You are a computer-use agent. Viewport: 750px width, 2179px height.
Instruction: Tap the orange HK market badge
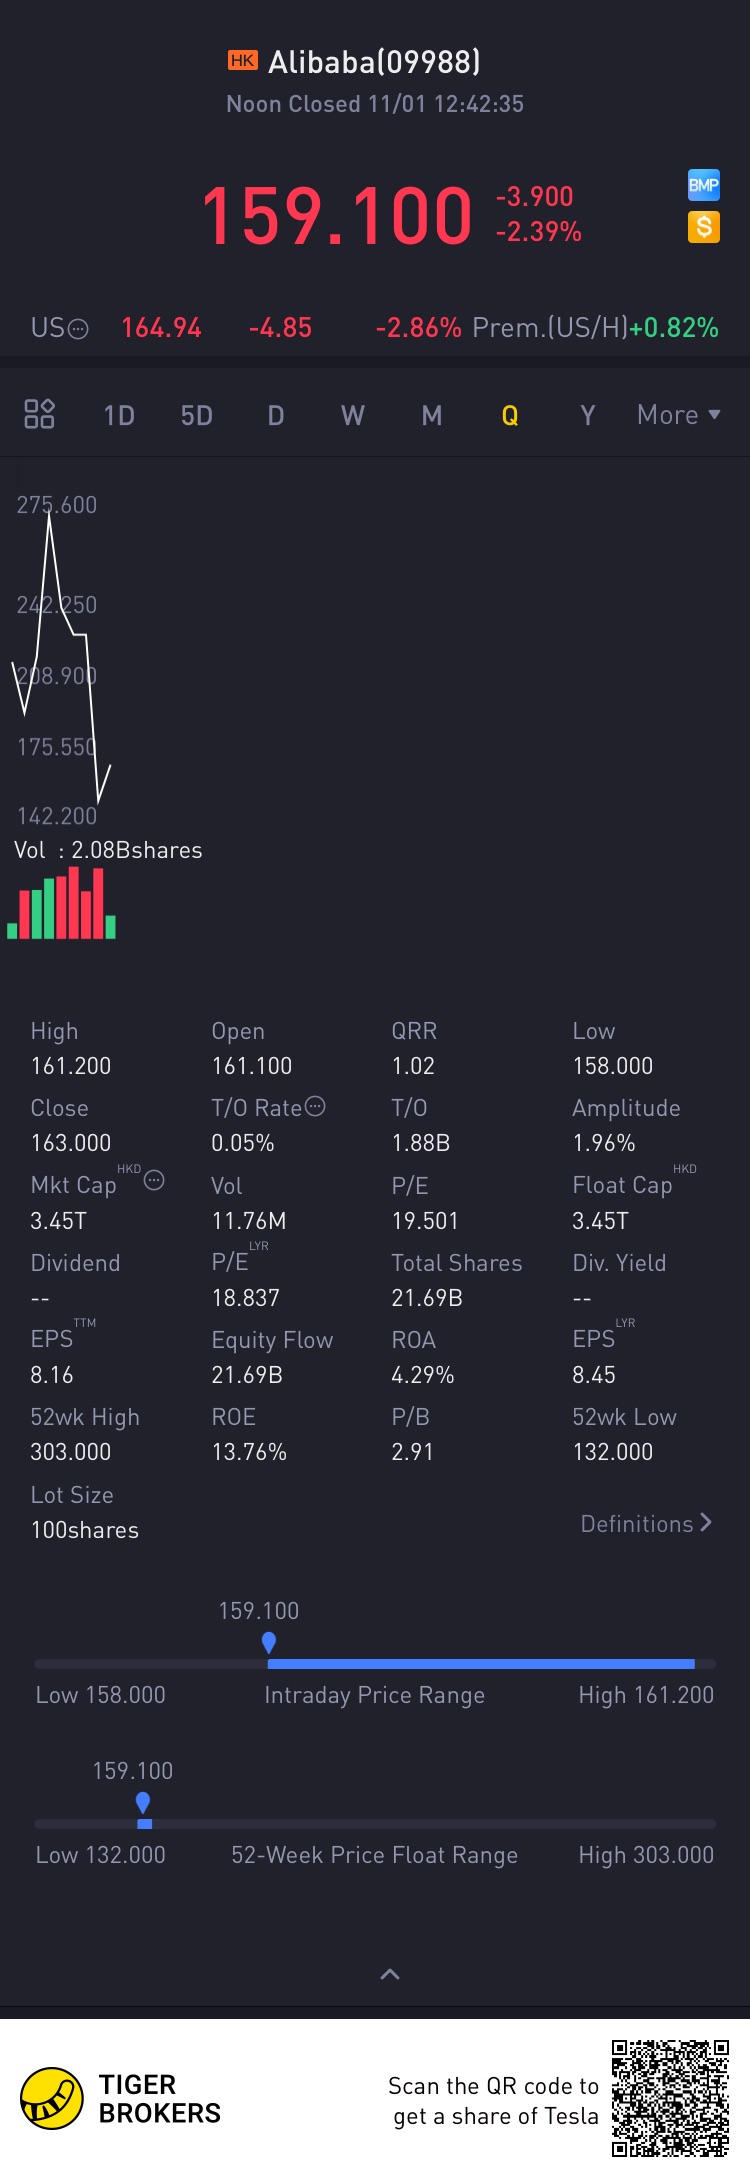click(x=243, y=60)
